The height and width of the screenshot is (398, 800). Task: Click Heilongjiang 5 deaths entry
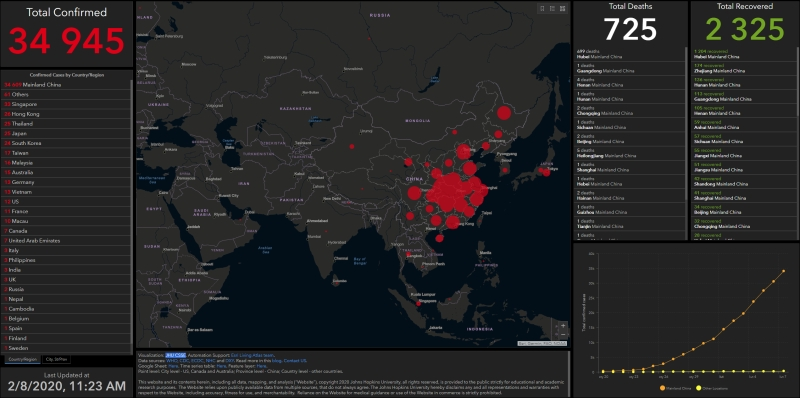pos(630,153)
